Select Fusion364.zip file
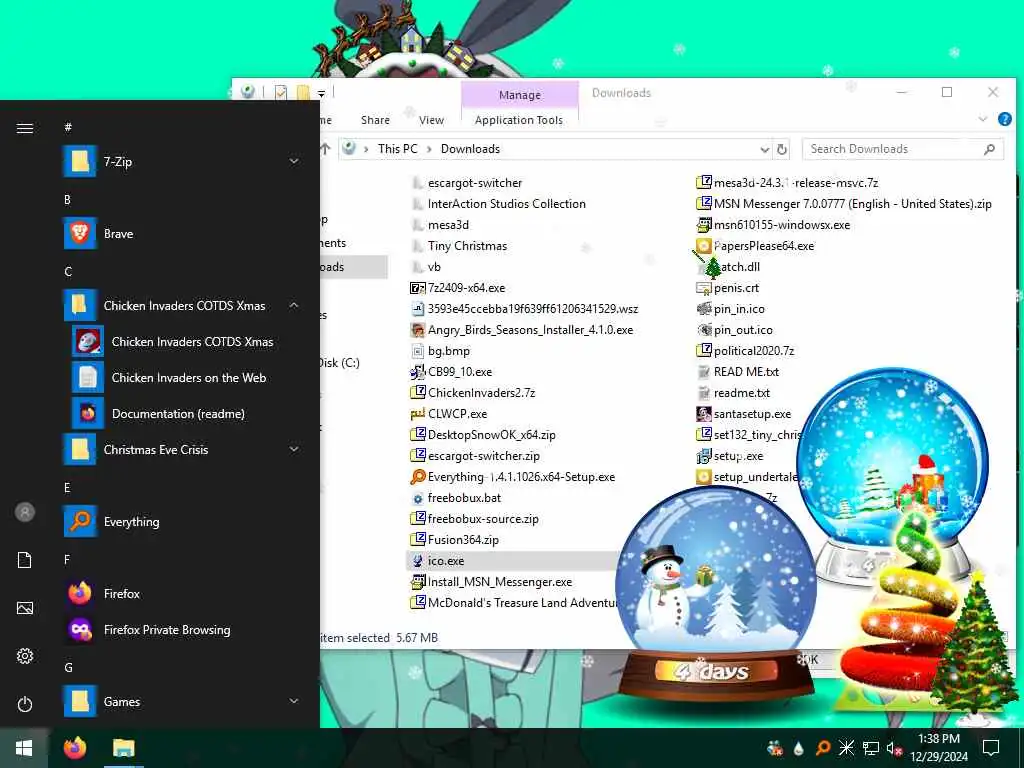Screen dimensions: 1024x768 click(454, 540)
